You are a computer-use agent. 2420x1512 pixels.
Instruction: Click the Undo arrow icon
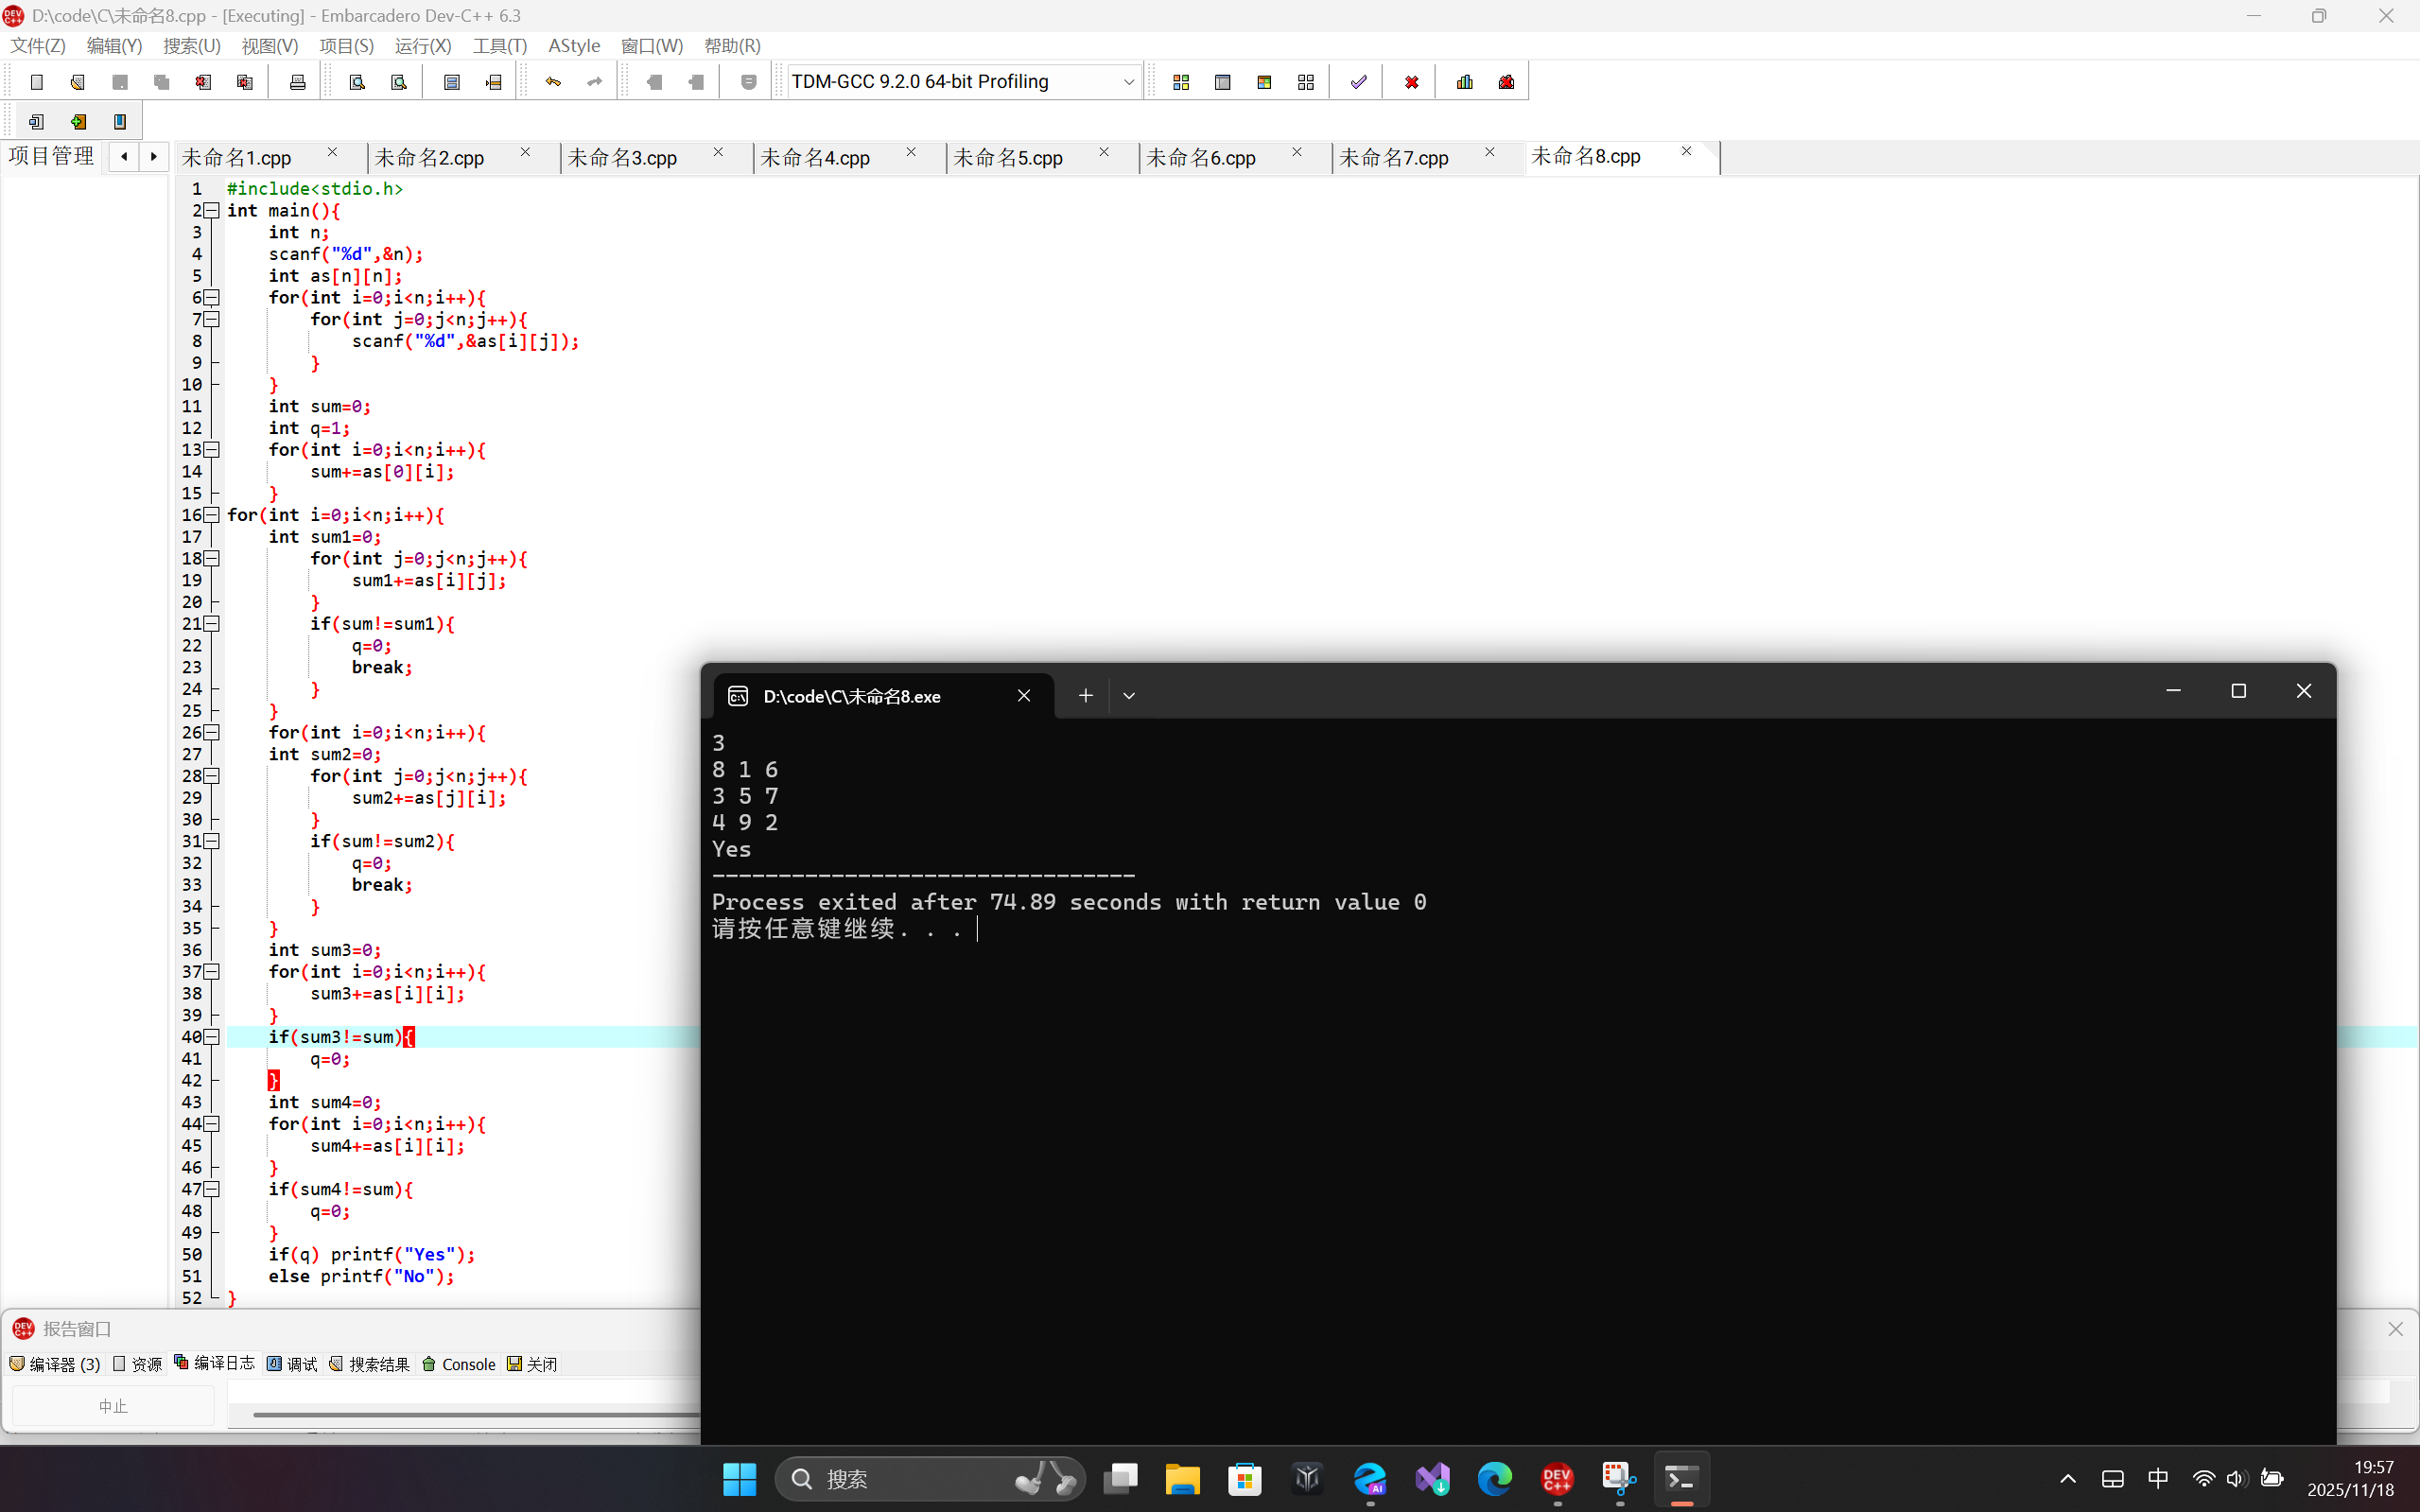tap(553, 82)
